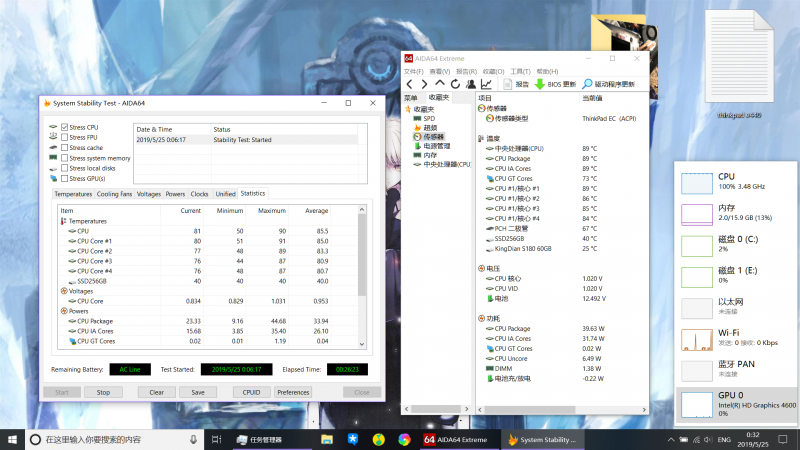800x450 pixels.
Task: Switch to the Cooling Fans tab
Action: (114, 194)
